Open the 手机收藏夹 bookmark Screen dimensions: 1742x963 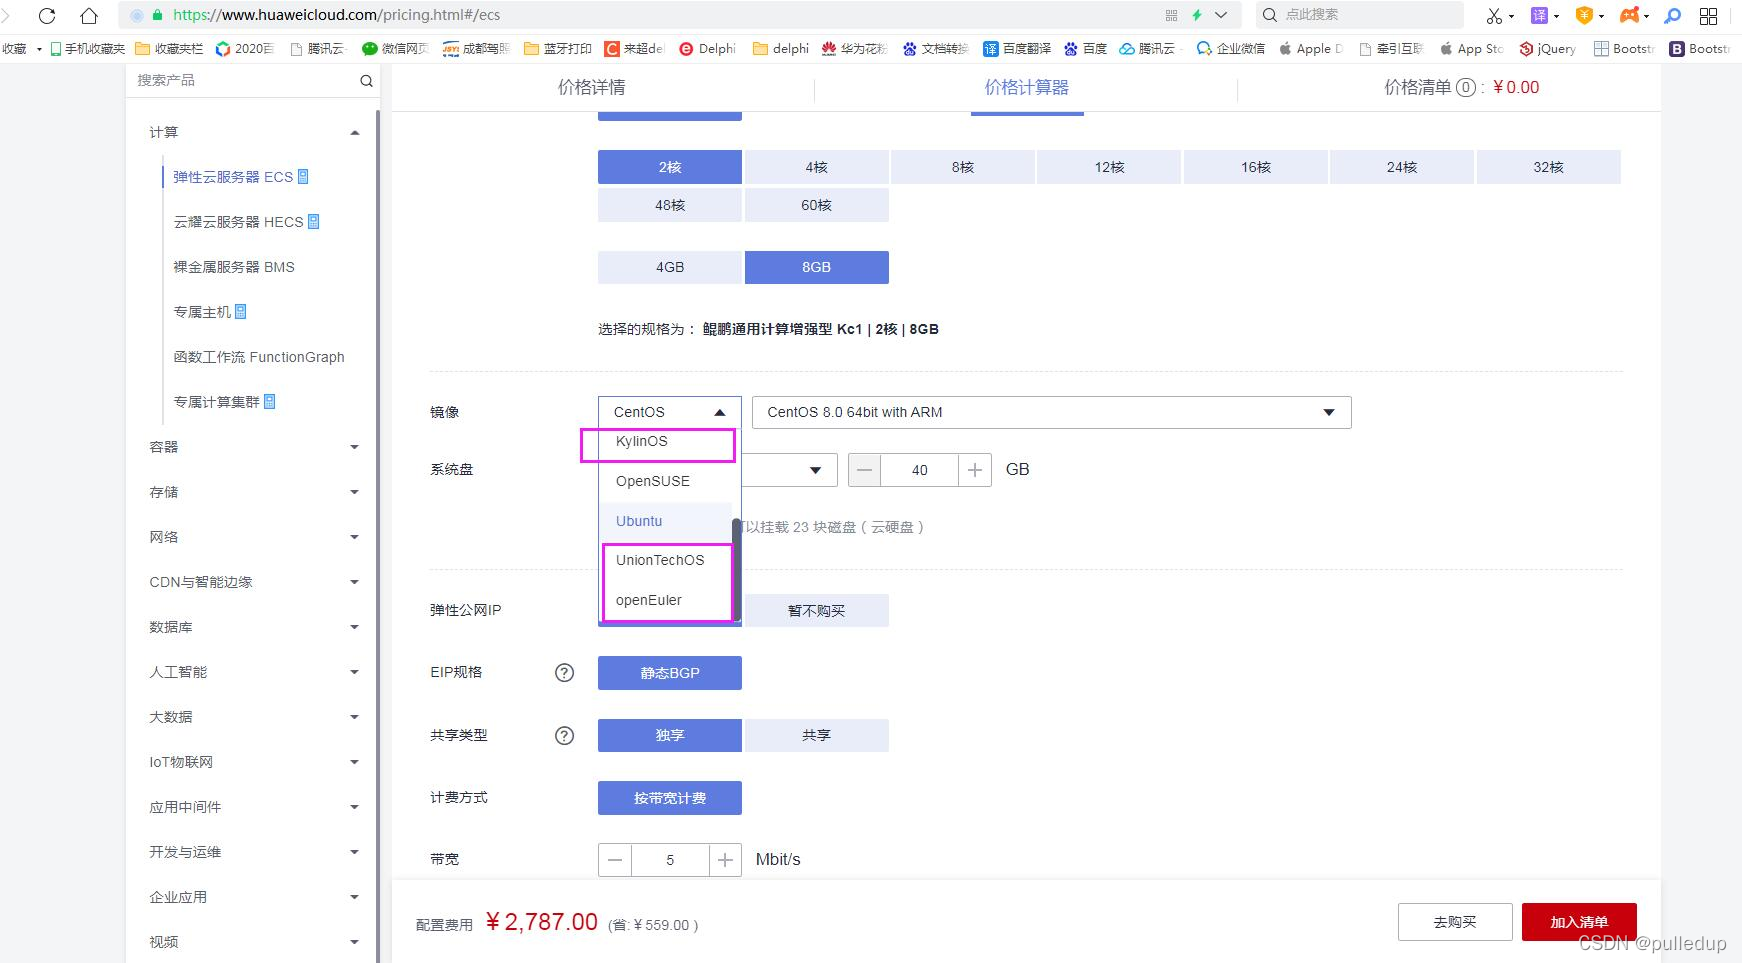(x=88, y=48)
